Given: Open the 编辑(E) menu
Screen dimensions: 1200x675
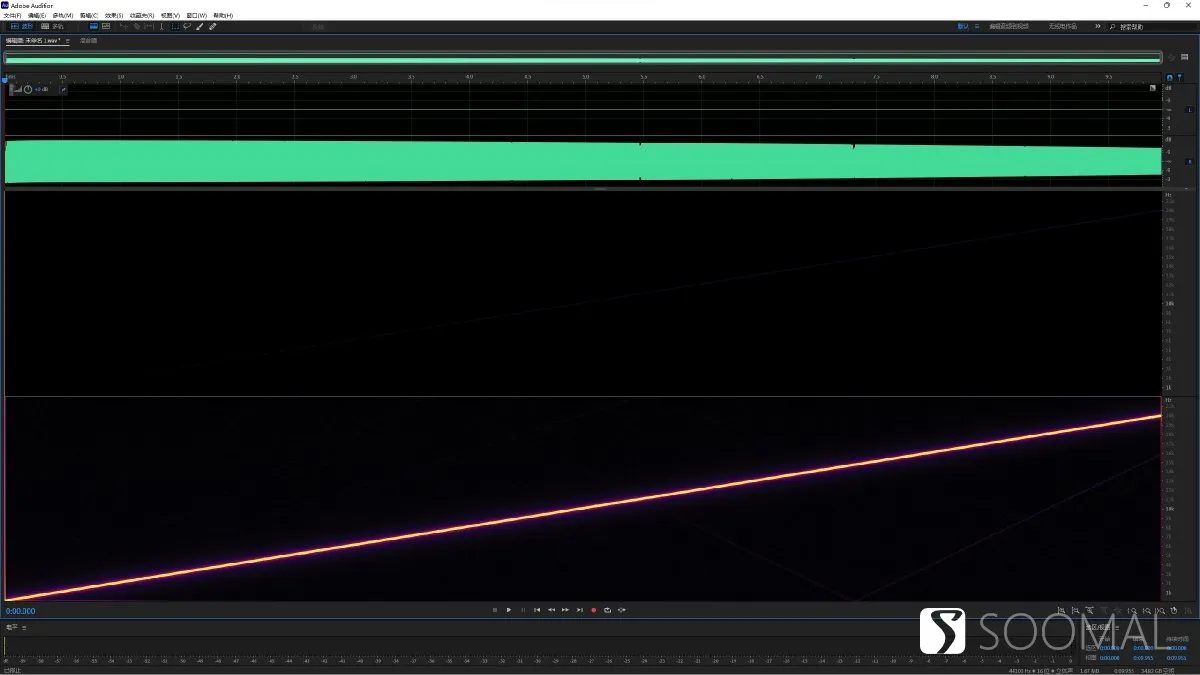Looking at the screenshot, I should point(37,16).
